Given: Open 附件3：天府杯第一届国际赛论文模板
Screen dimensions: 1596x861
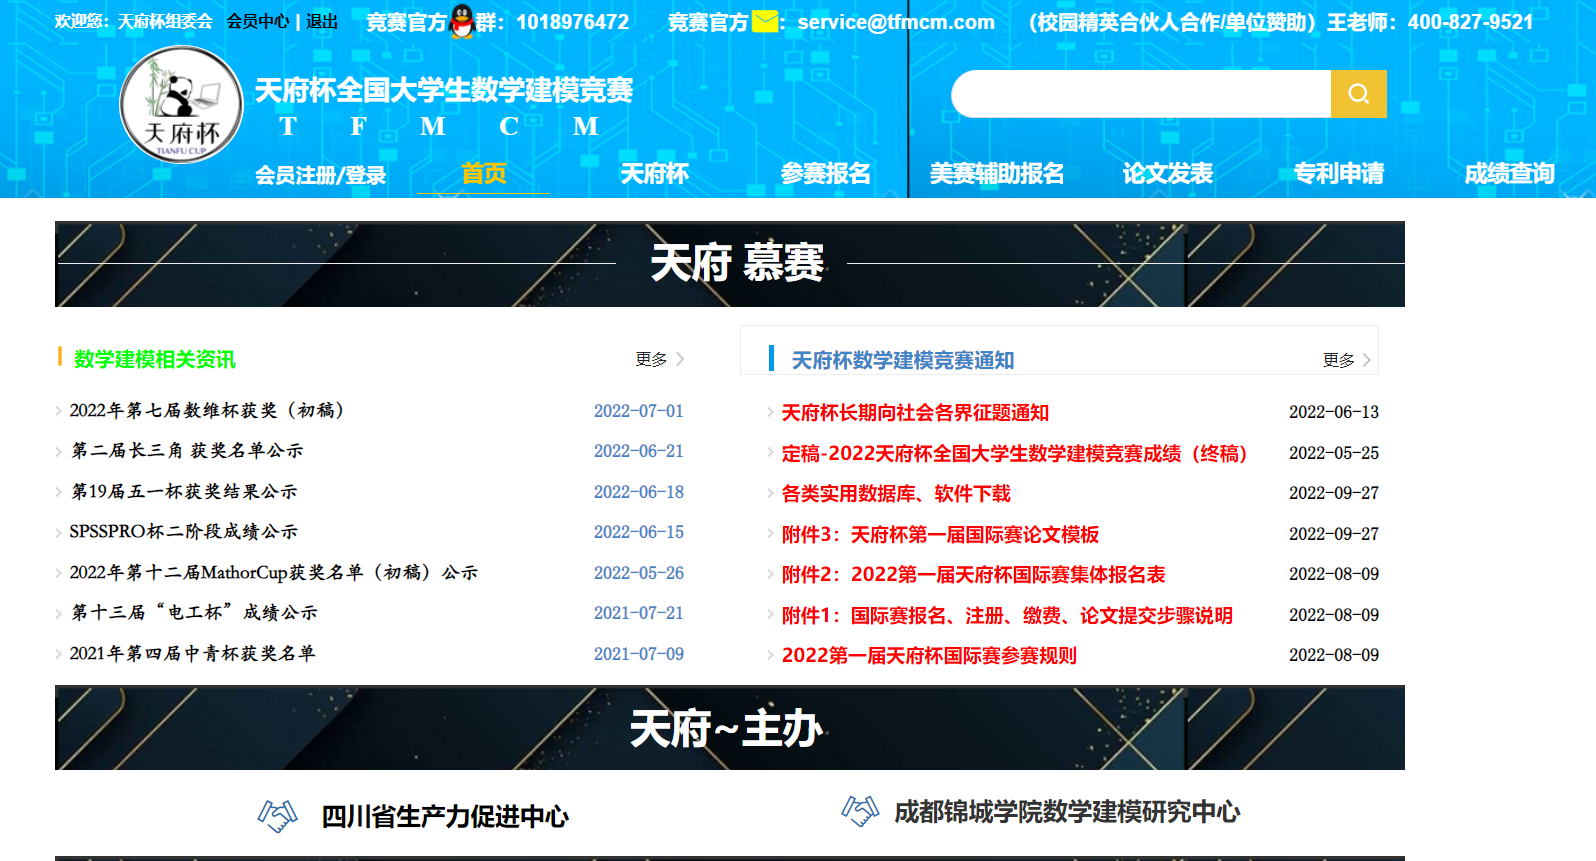Looking at the screenshot, I should [940, 535].
